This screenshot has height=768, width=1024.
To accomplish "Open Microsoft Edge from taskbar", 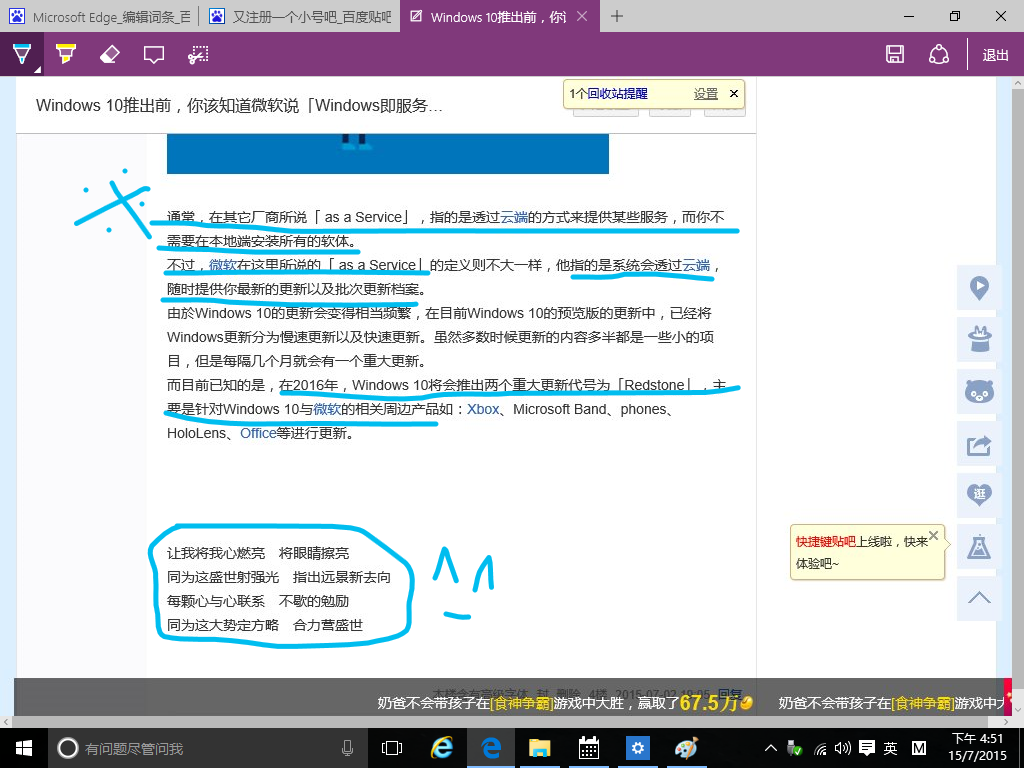I will [x=490, y=748].
